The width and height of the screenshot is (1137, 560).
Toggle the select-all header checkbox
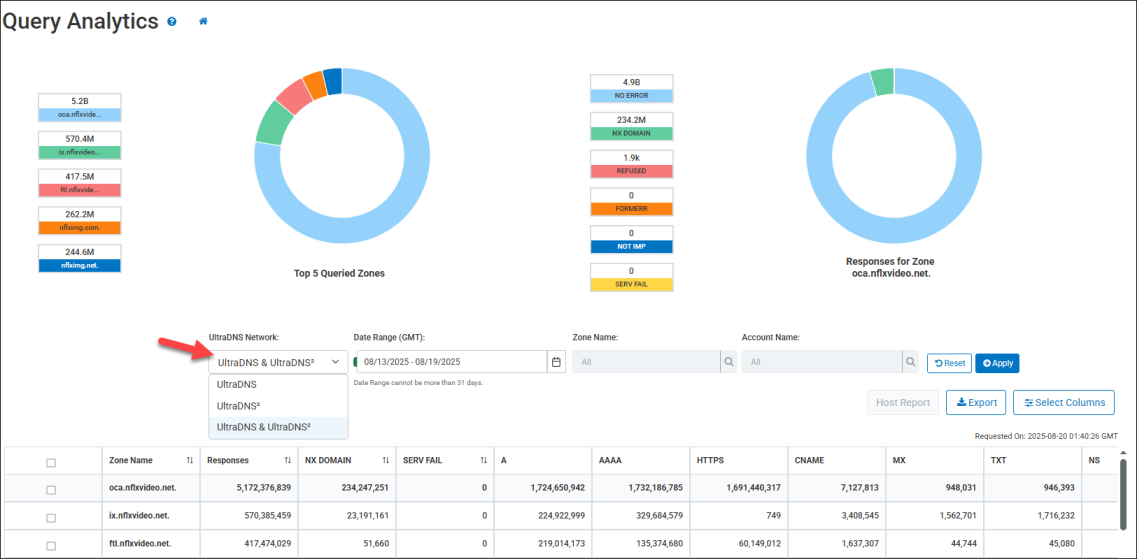tap(51, 462)
